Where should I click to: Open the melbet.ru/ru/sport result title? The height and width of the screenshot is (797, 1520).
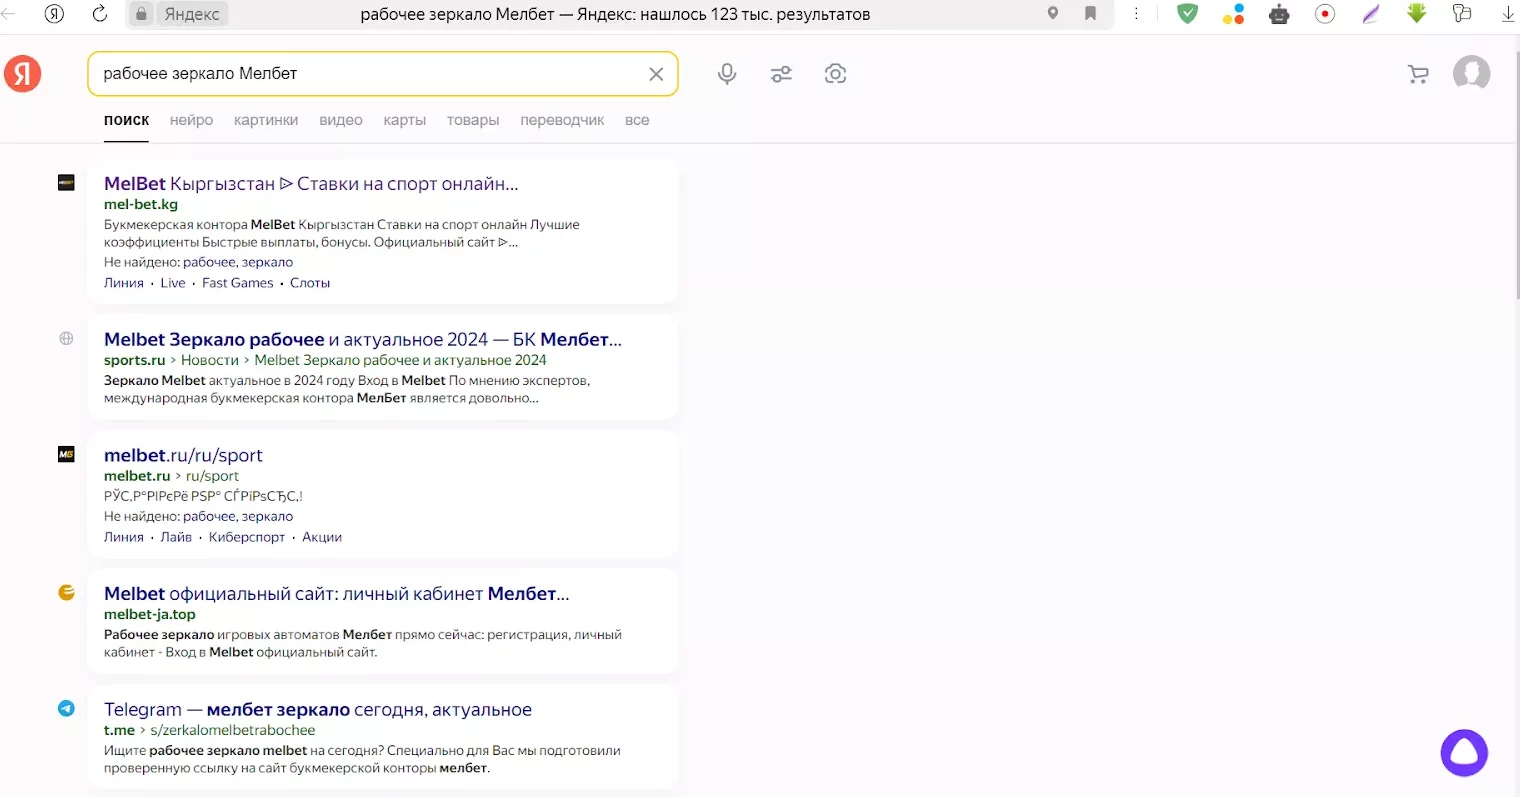click(183, 455)
